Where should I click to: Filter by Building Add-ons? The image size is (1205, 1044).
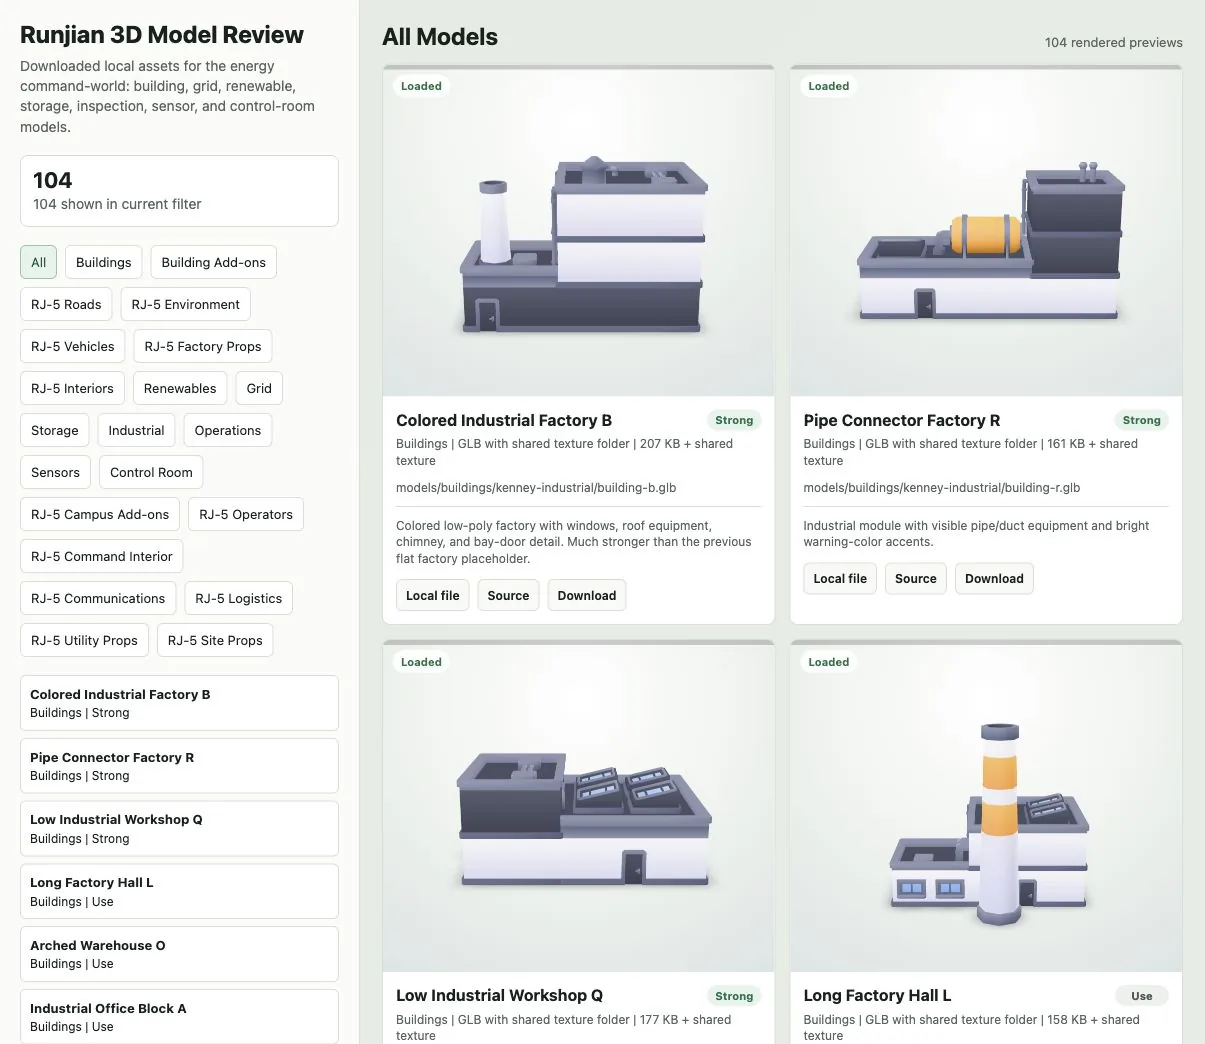pyautogui.click(x=214, y=262)
